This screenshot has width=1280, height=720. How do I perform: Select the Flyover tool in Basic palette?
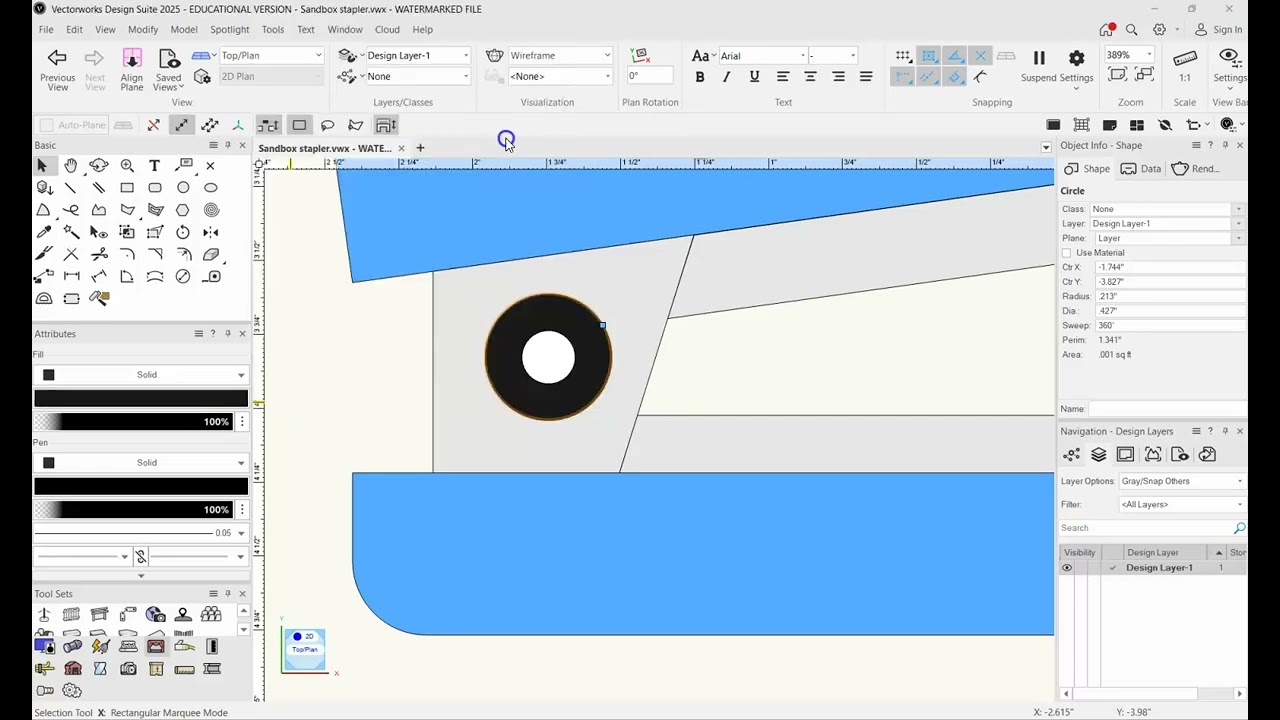[x=99, y=166]
